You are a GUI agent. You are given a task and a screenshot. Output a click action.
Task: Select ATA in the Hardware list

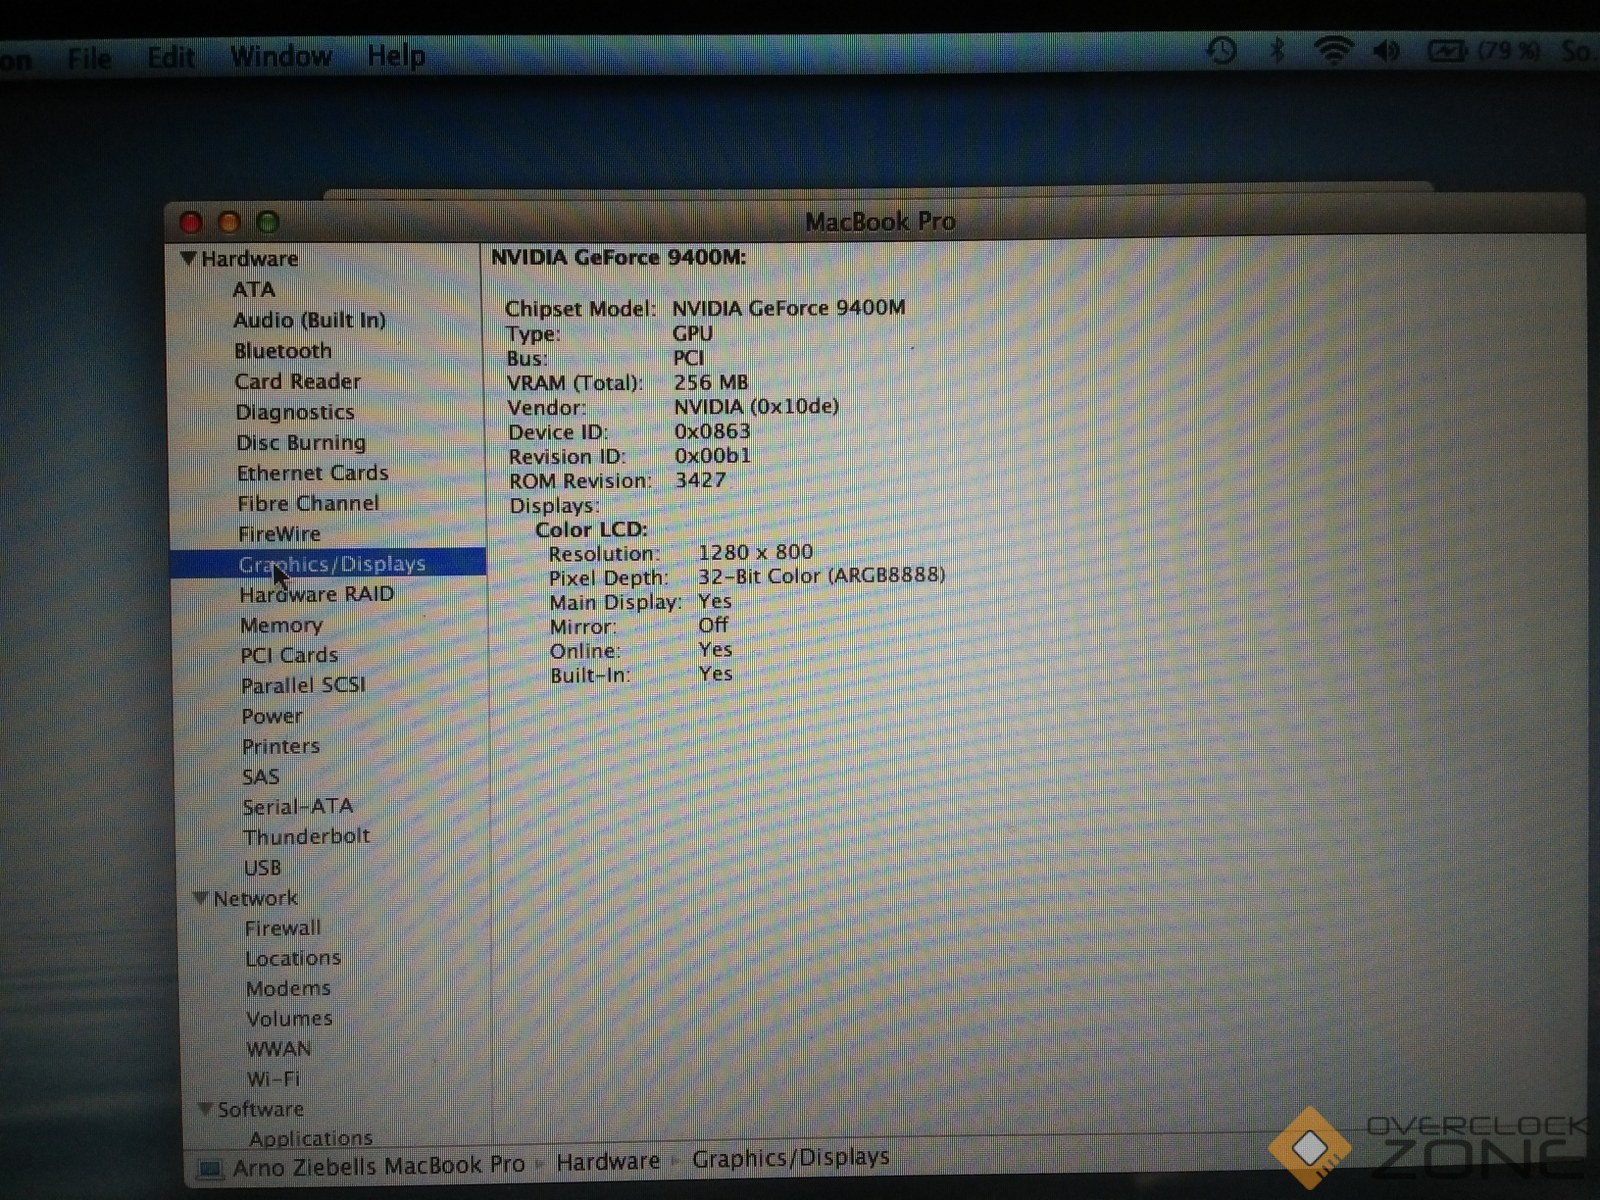[253, 289]
